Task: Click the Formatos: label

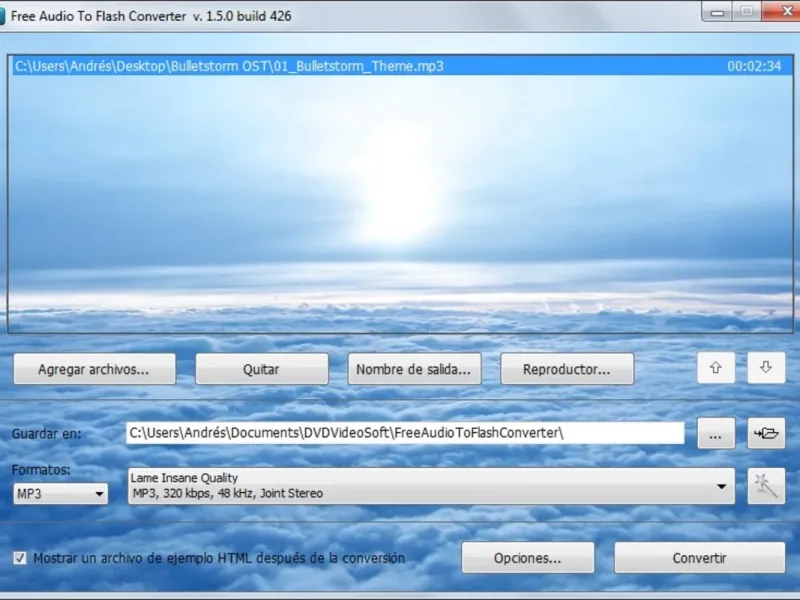Action: (41, 469)
